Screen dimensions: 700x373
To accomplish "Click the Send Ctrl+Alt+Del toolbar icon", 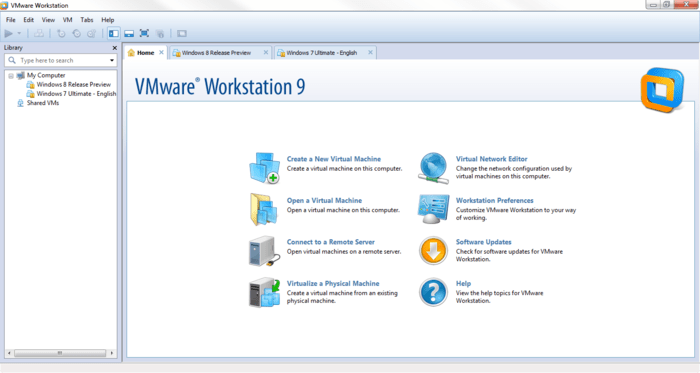I will point(39,33).
